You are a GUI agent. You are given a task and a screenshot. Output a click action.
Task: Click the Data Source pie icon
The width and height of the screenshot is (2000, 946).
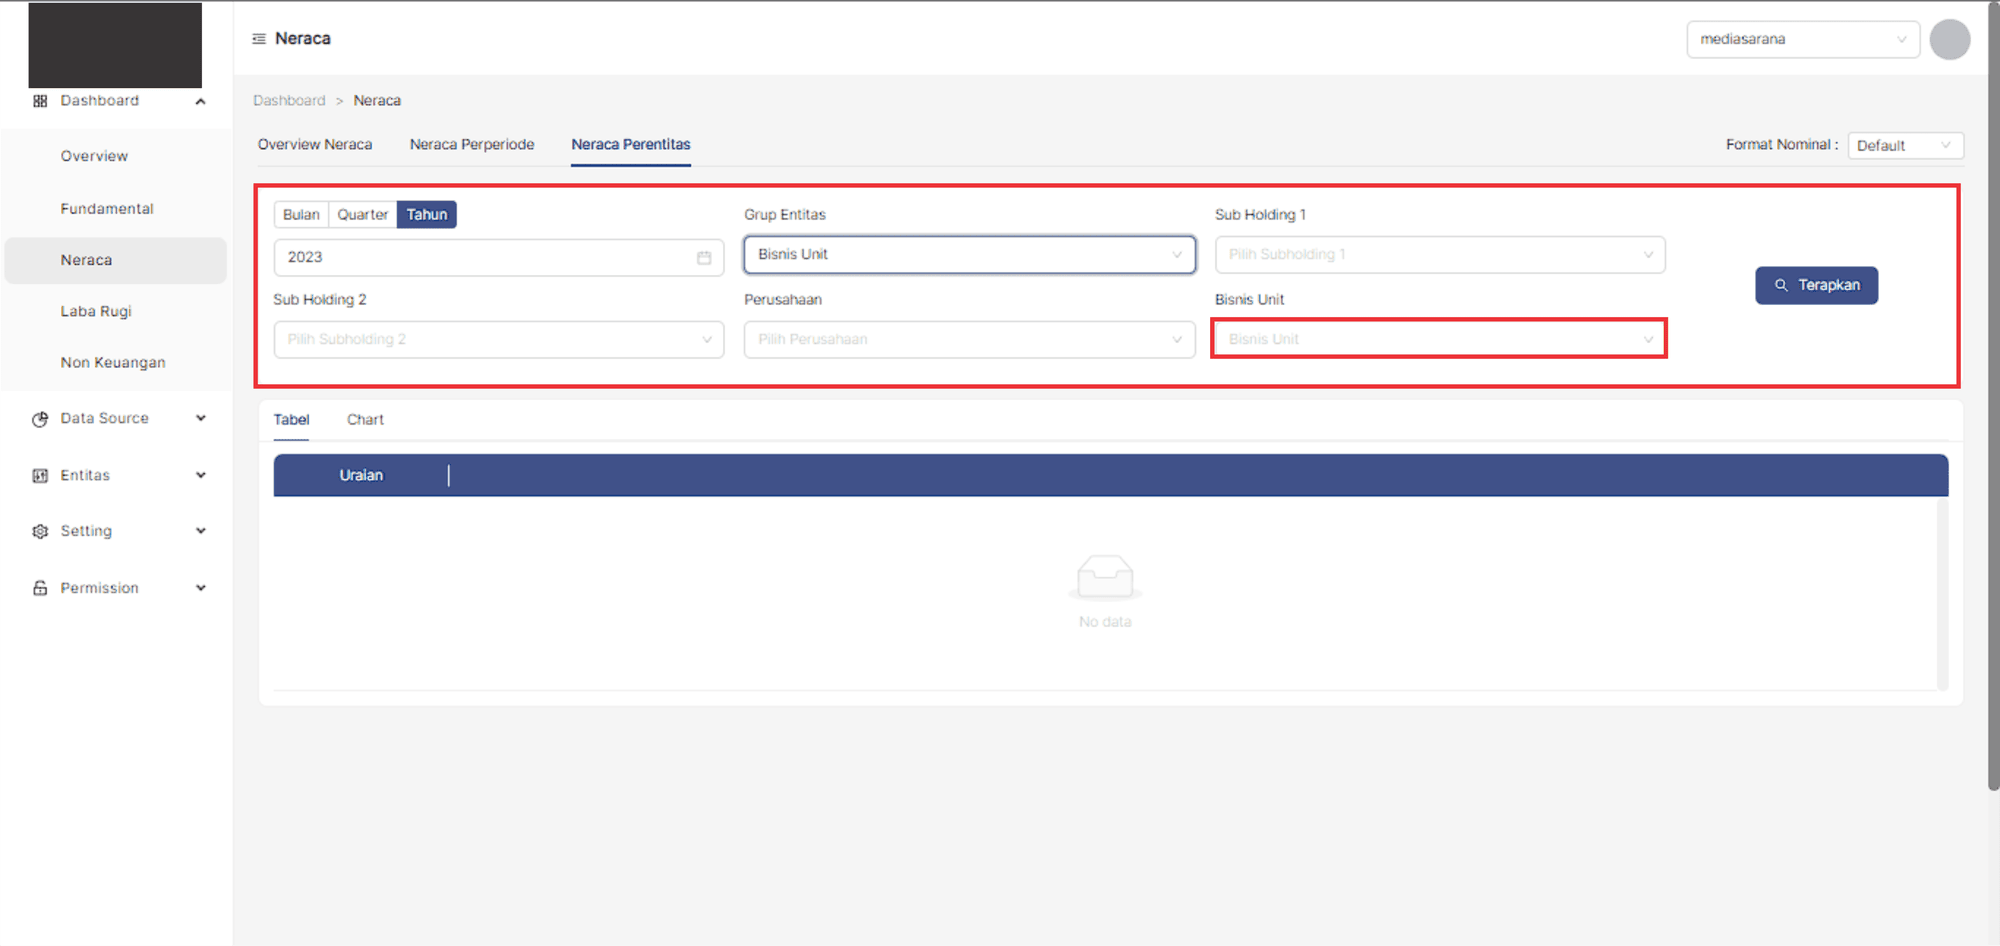click(x=40, y=419)
